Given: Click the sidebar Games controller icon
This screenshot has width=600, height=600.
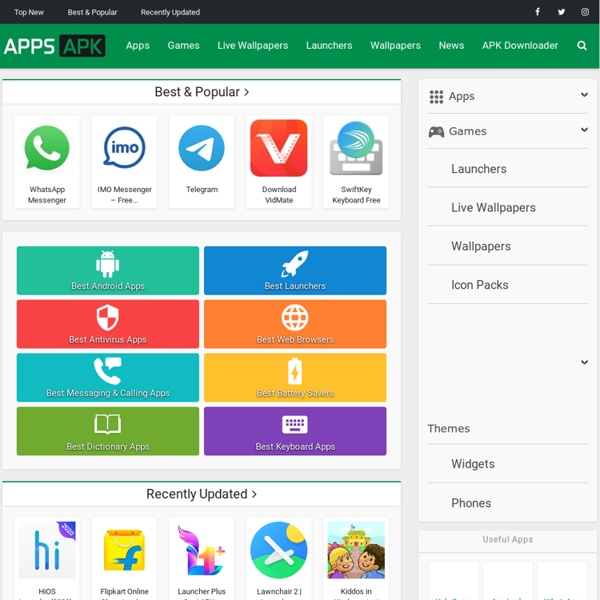Looking at the screenshot, I should [x=436, y=132].
